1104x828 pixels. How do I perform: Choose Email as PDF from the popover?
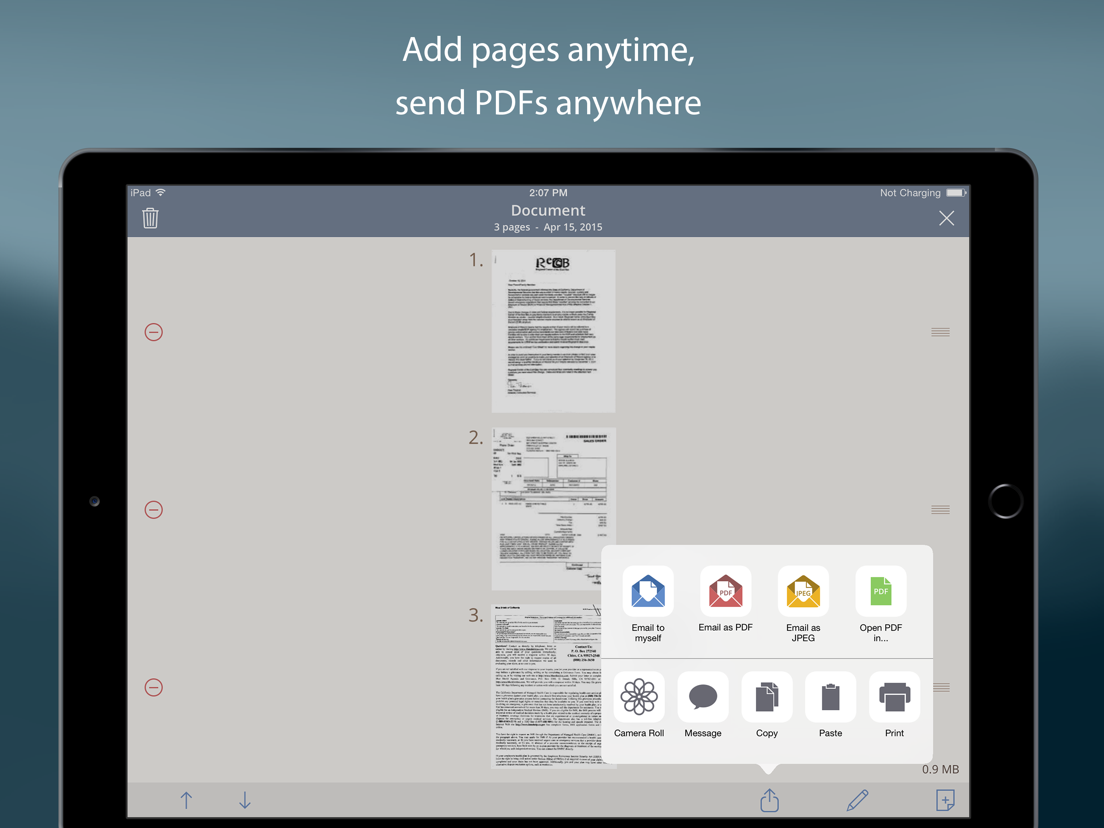click(725, 591)
